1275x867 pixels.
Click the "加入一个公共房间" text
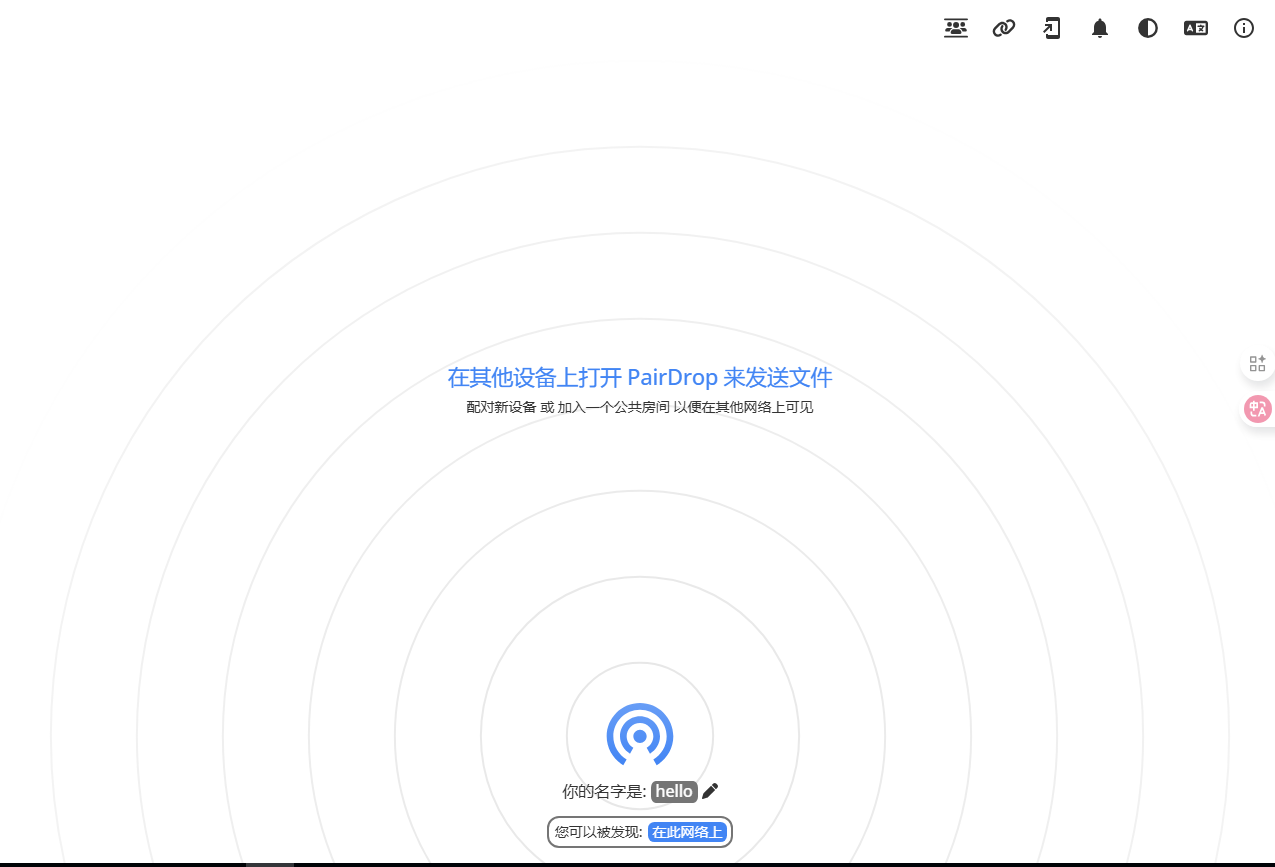[x=613, y=408]
